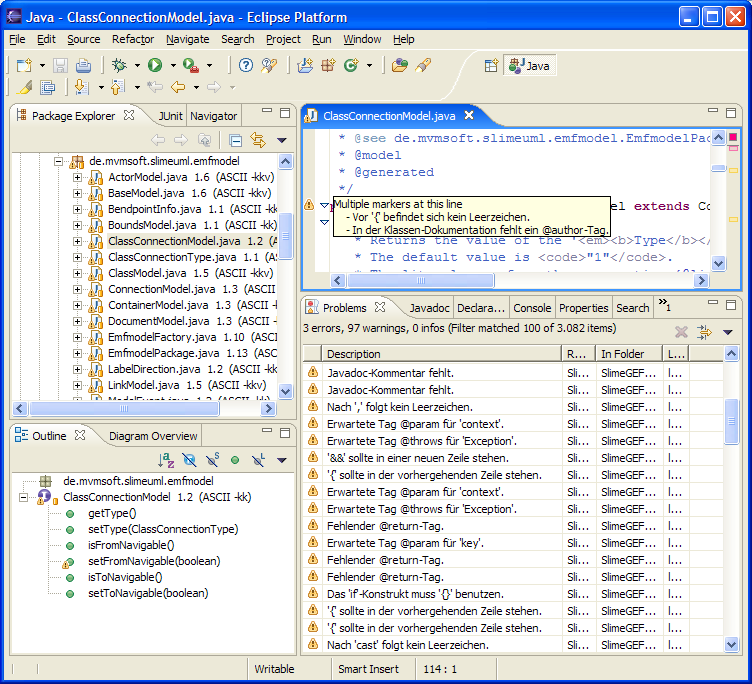The image size is (752, 684).
Task: Open Problems view menu triangle
Action: (x=728, y=332)
